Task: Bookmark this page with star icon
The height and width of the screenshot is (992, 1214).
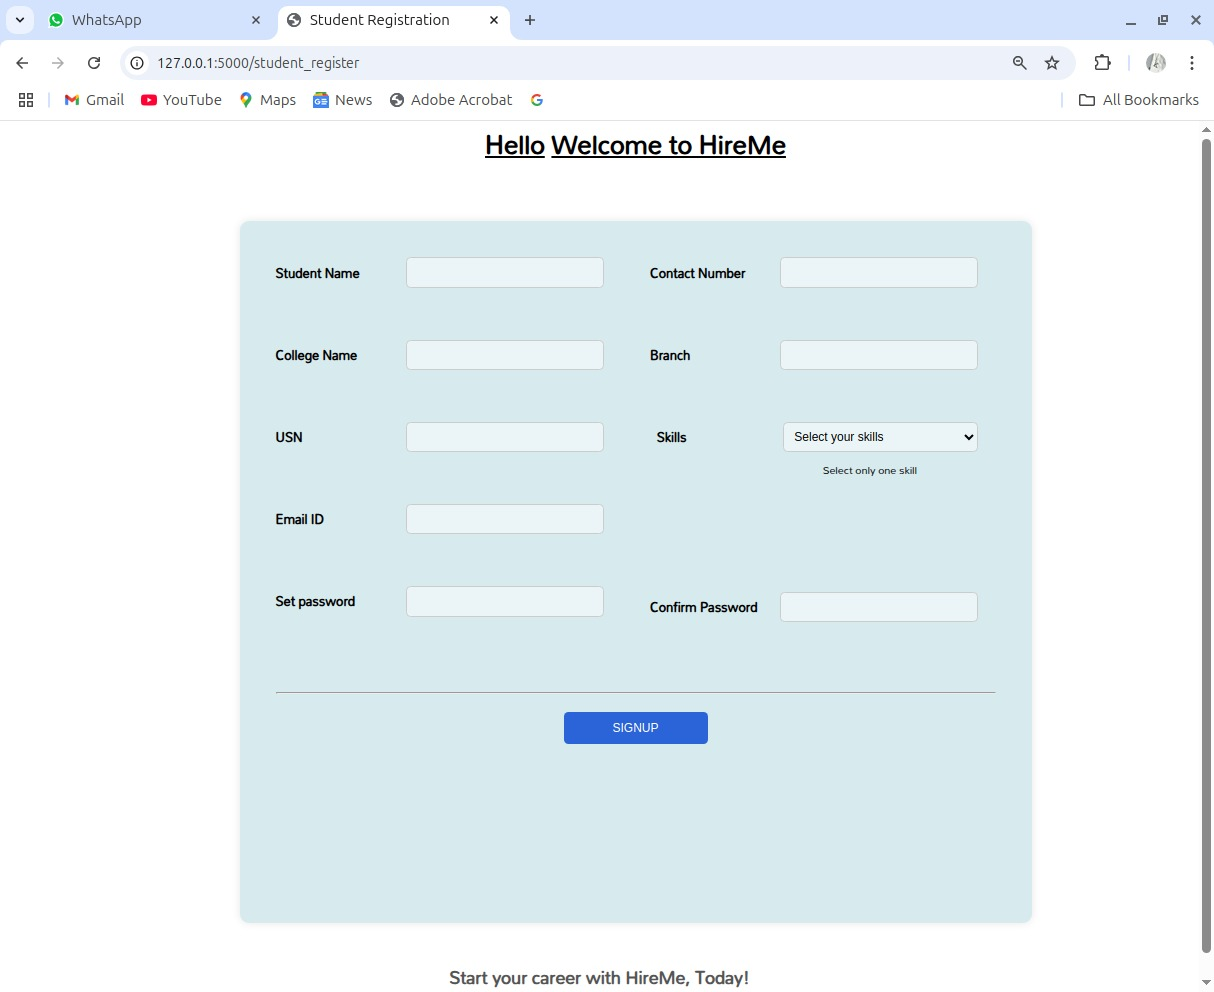Action: click(x=1052, y=63)
